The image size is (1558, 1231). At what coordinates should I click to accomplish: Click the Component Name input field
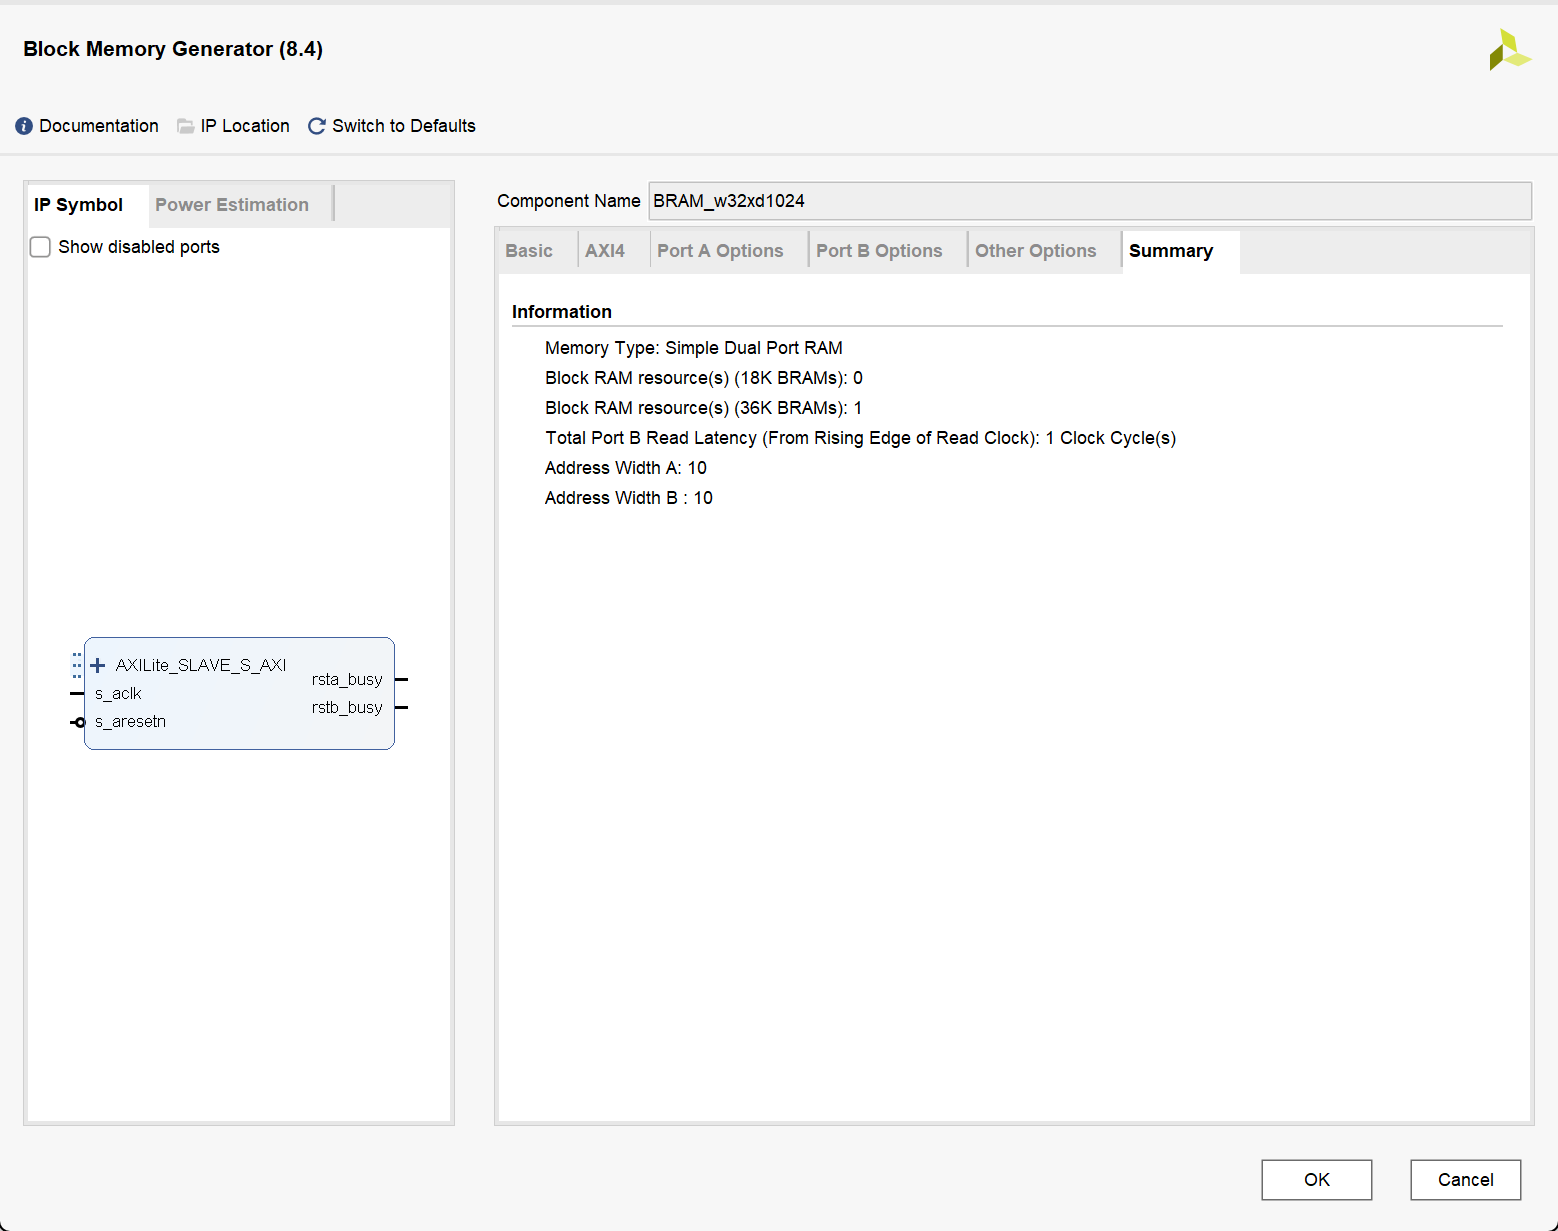[x=1090, y=201]
